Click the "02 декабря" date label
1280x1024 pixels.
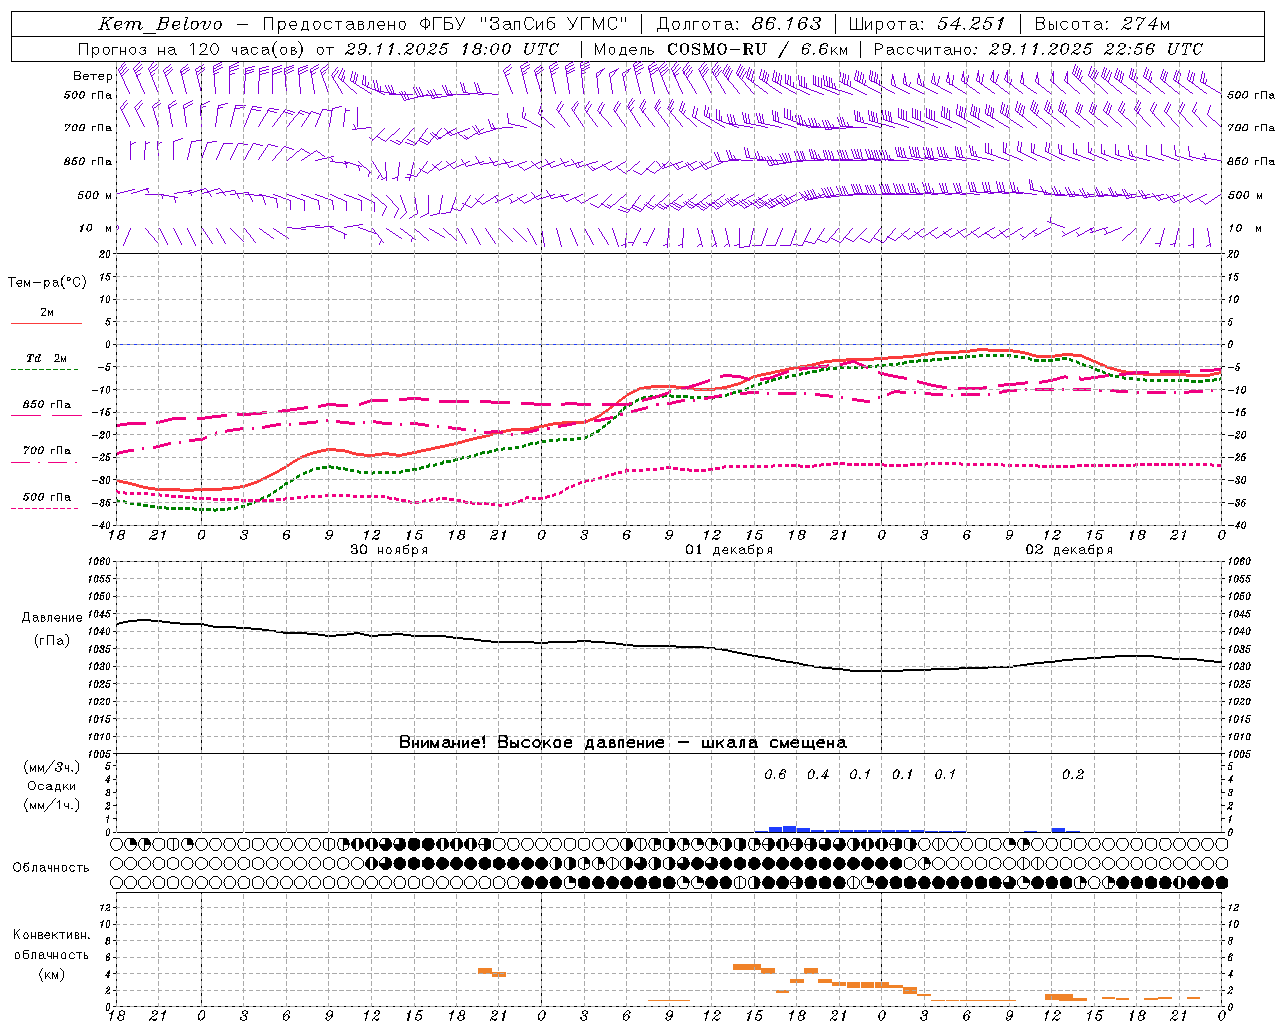coord(1069,550)
